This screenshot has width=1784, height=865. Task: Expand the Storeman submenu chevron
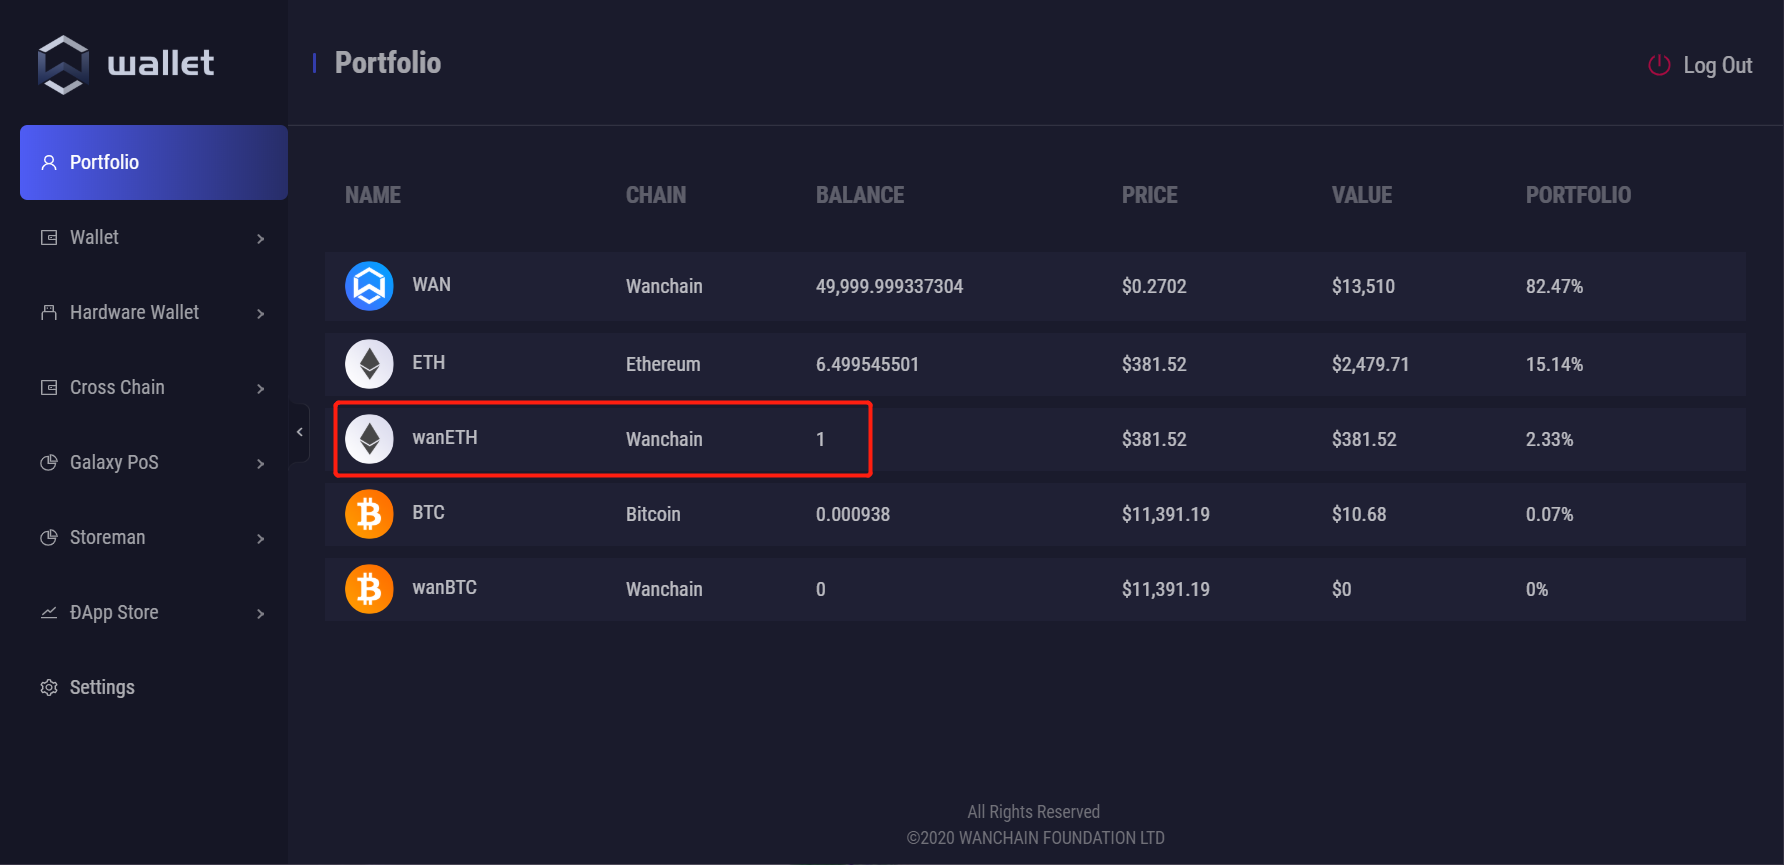tap(260, 538)
